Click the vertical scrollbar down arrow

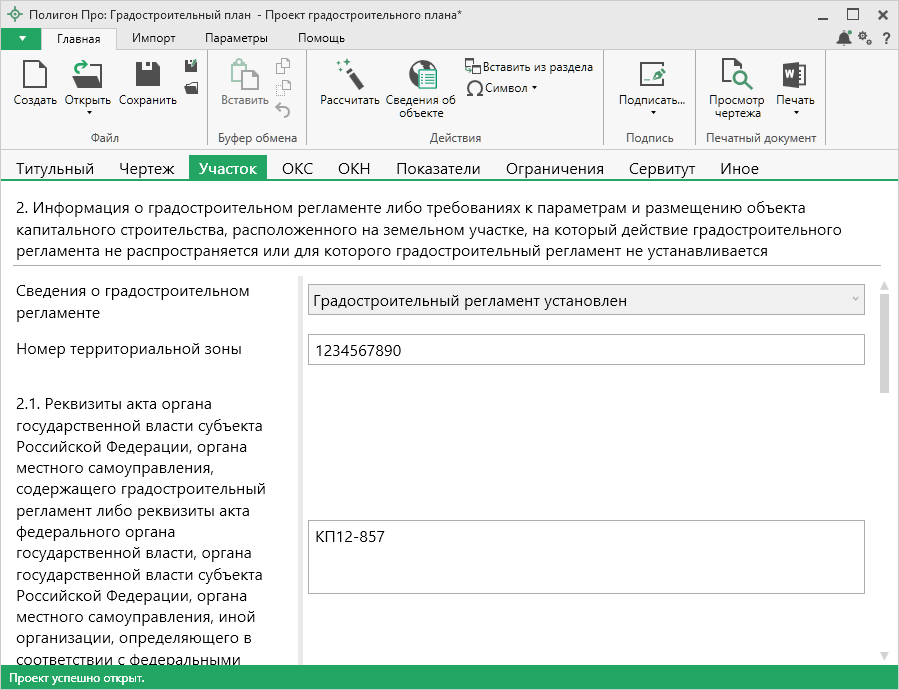coord(884,655)
